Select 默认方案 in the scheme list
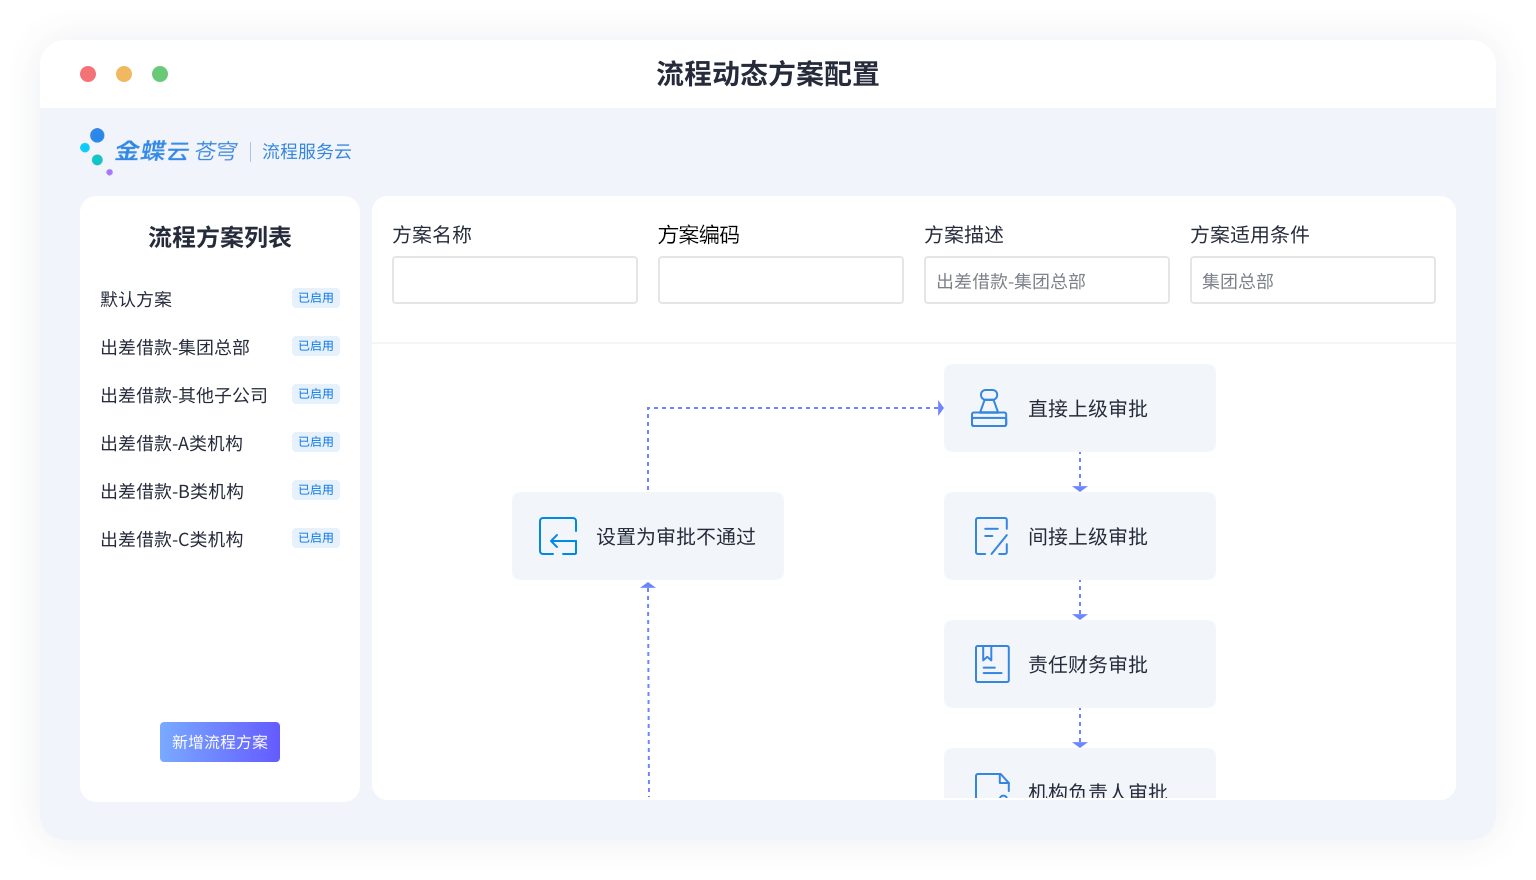This screenshot has width=1536, height=880. (136, 299)
